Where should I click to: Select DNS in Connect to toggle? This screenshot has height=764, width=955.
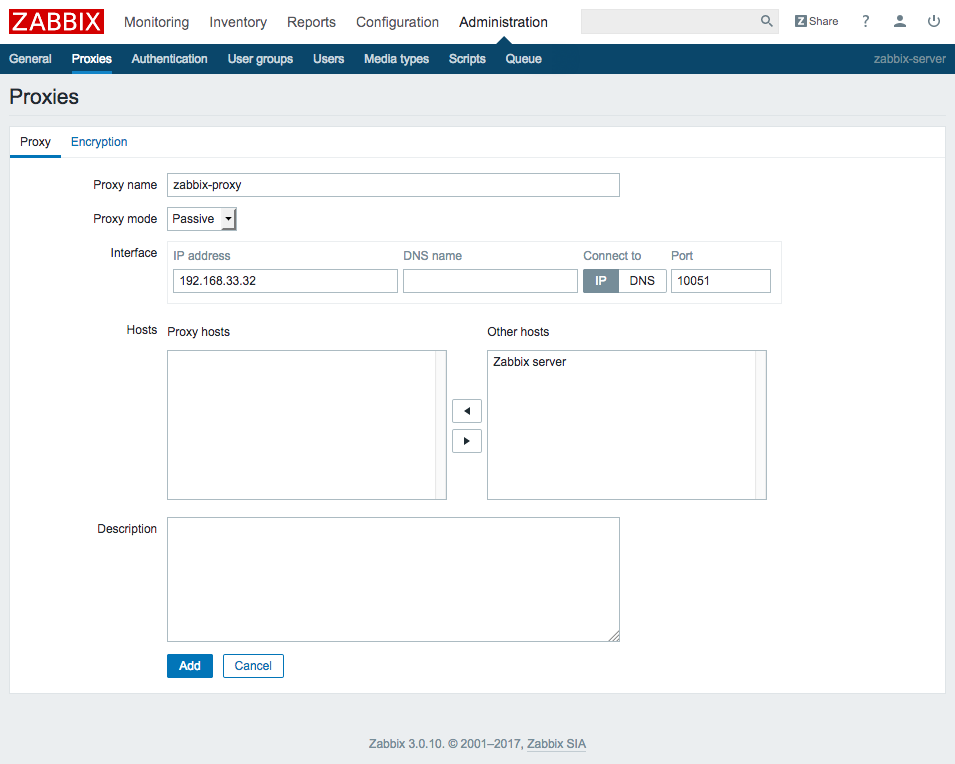[x=642, y=281]
